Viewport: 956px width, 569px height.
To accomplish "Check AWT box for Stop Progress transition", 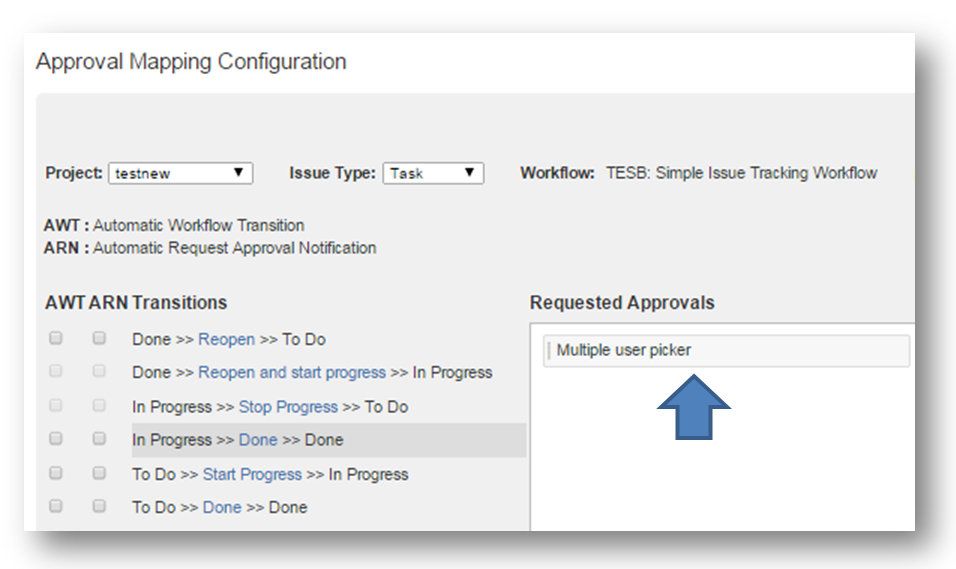I will pyautogui.click(x=56, y=406).
